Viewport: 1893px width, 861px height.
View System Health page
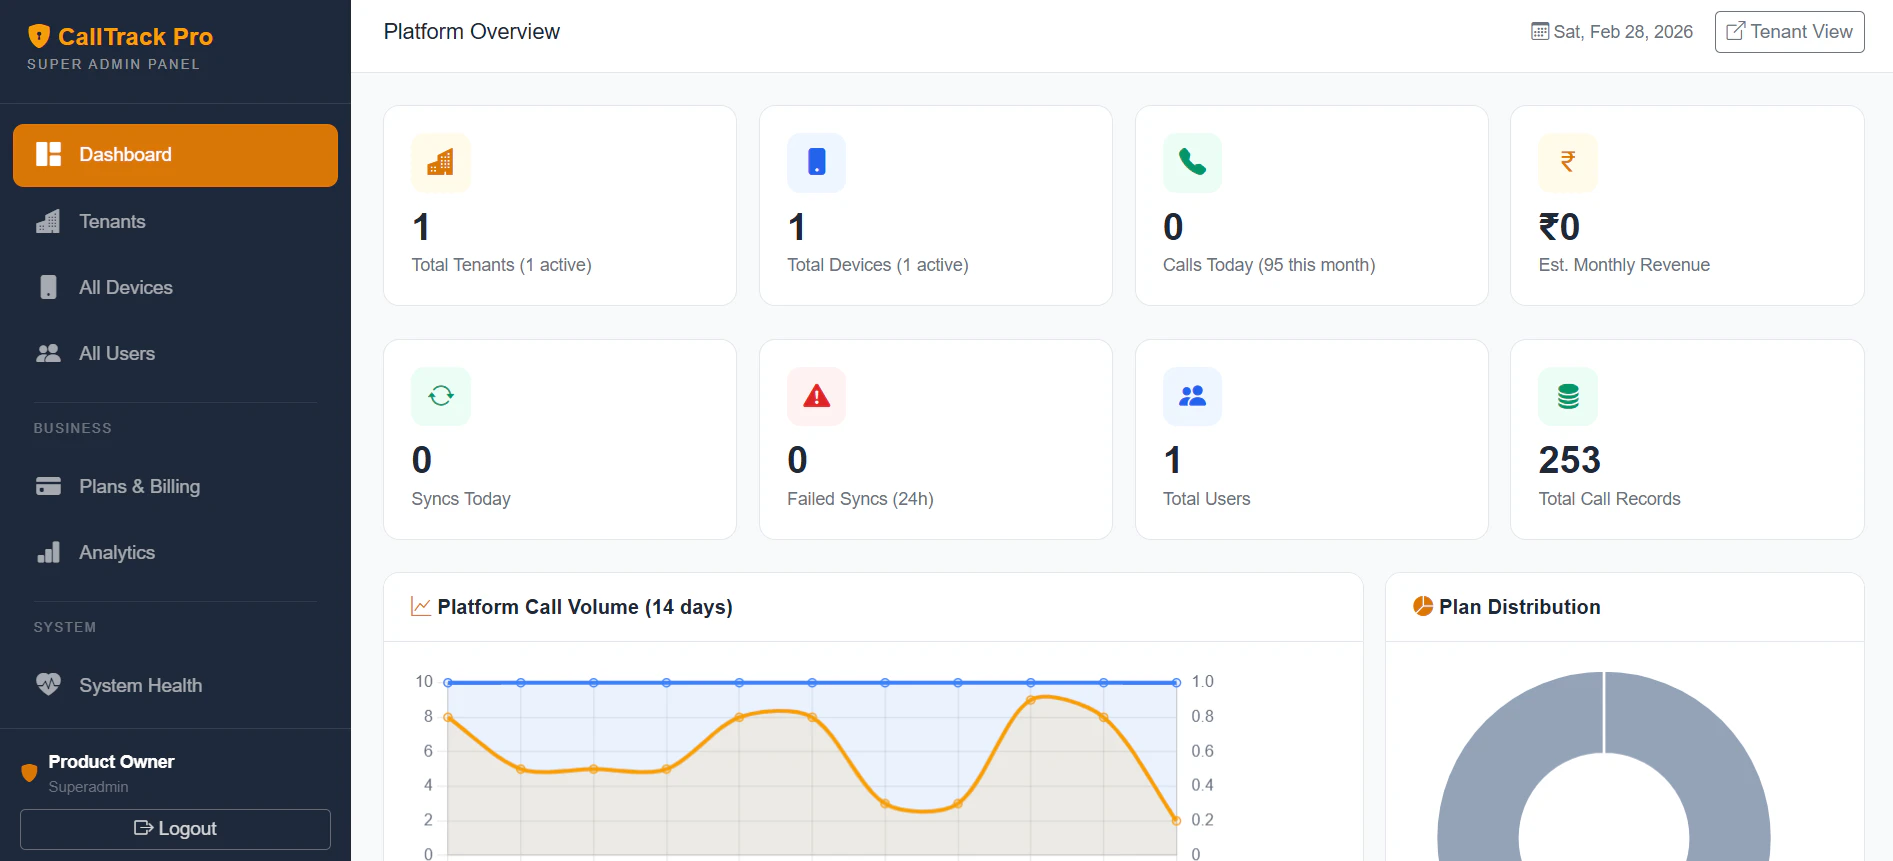coord(175,686)
